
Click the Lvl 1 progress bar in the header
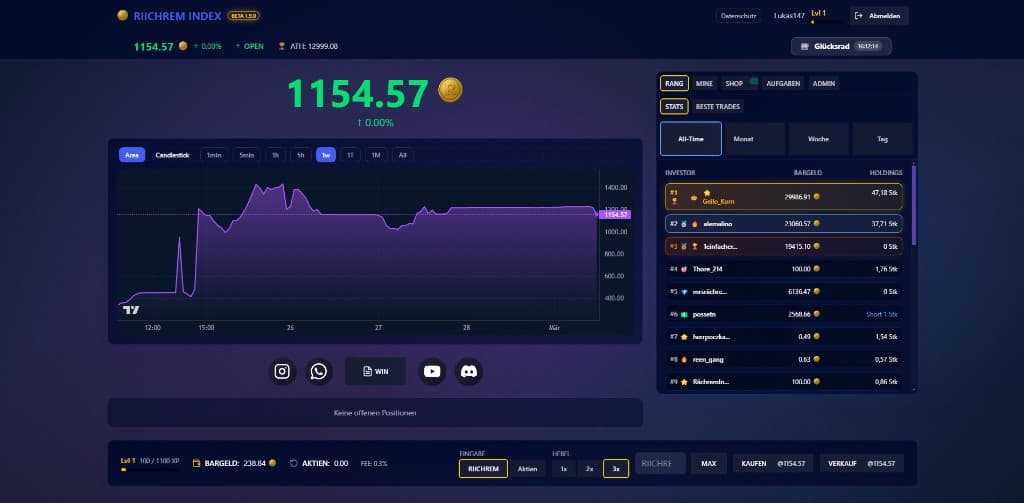[826, 22]
